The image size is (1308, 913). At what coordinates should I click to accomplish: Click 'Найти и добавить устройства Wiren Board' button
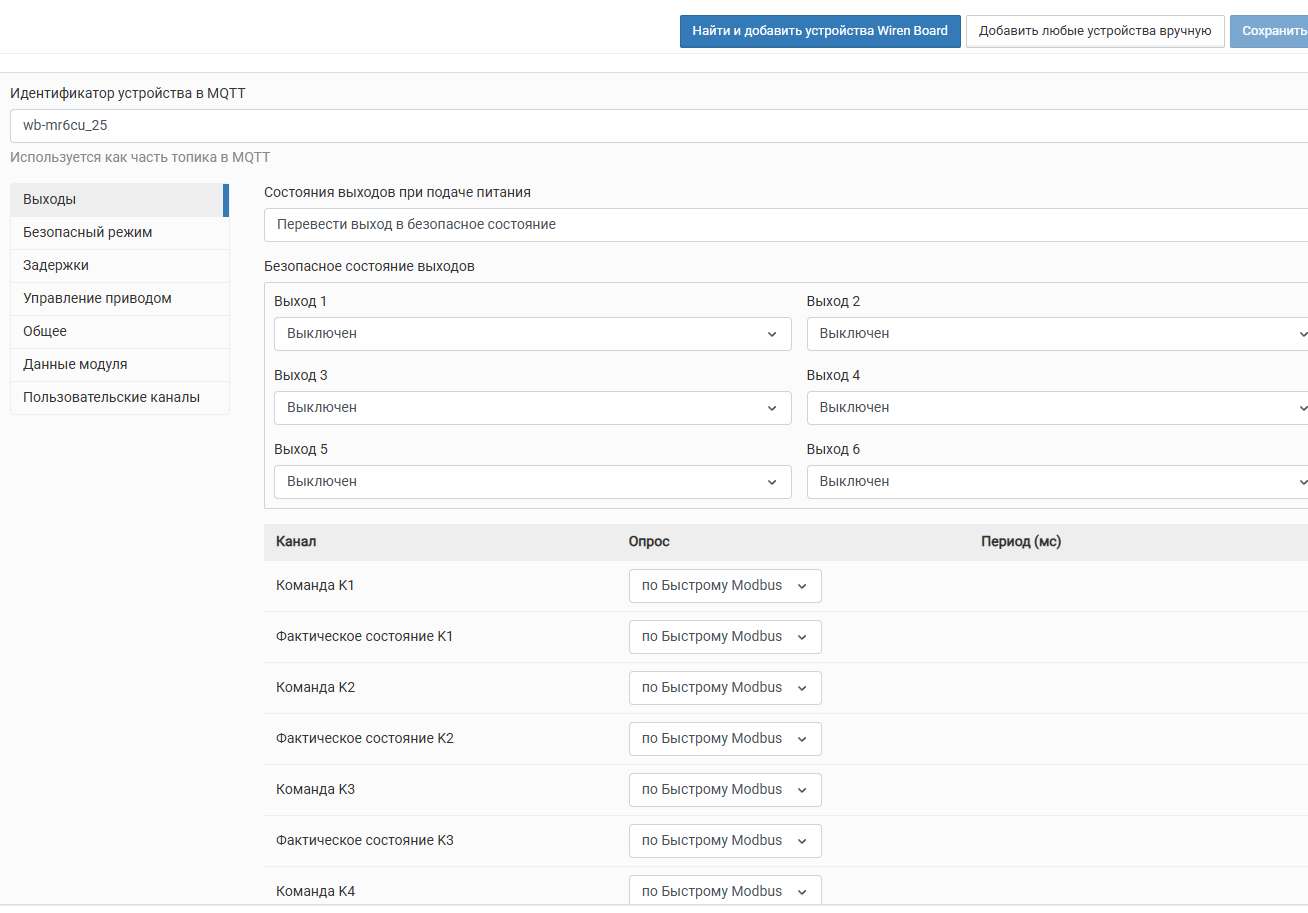click(x=820, y=31)
